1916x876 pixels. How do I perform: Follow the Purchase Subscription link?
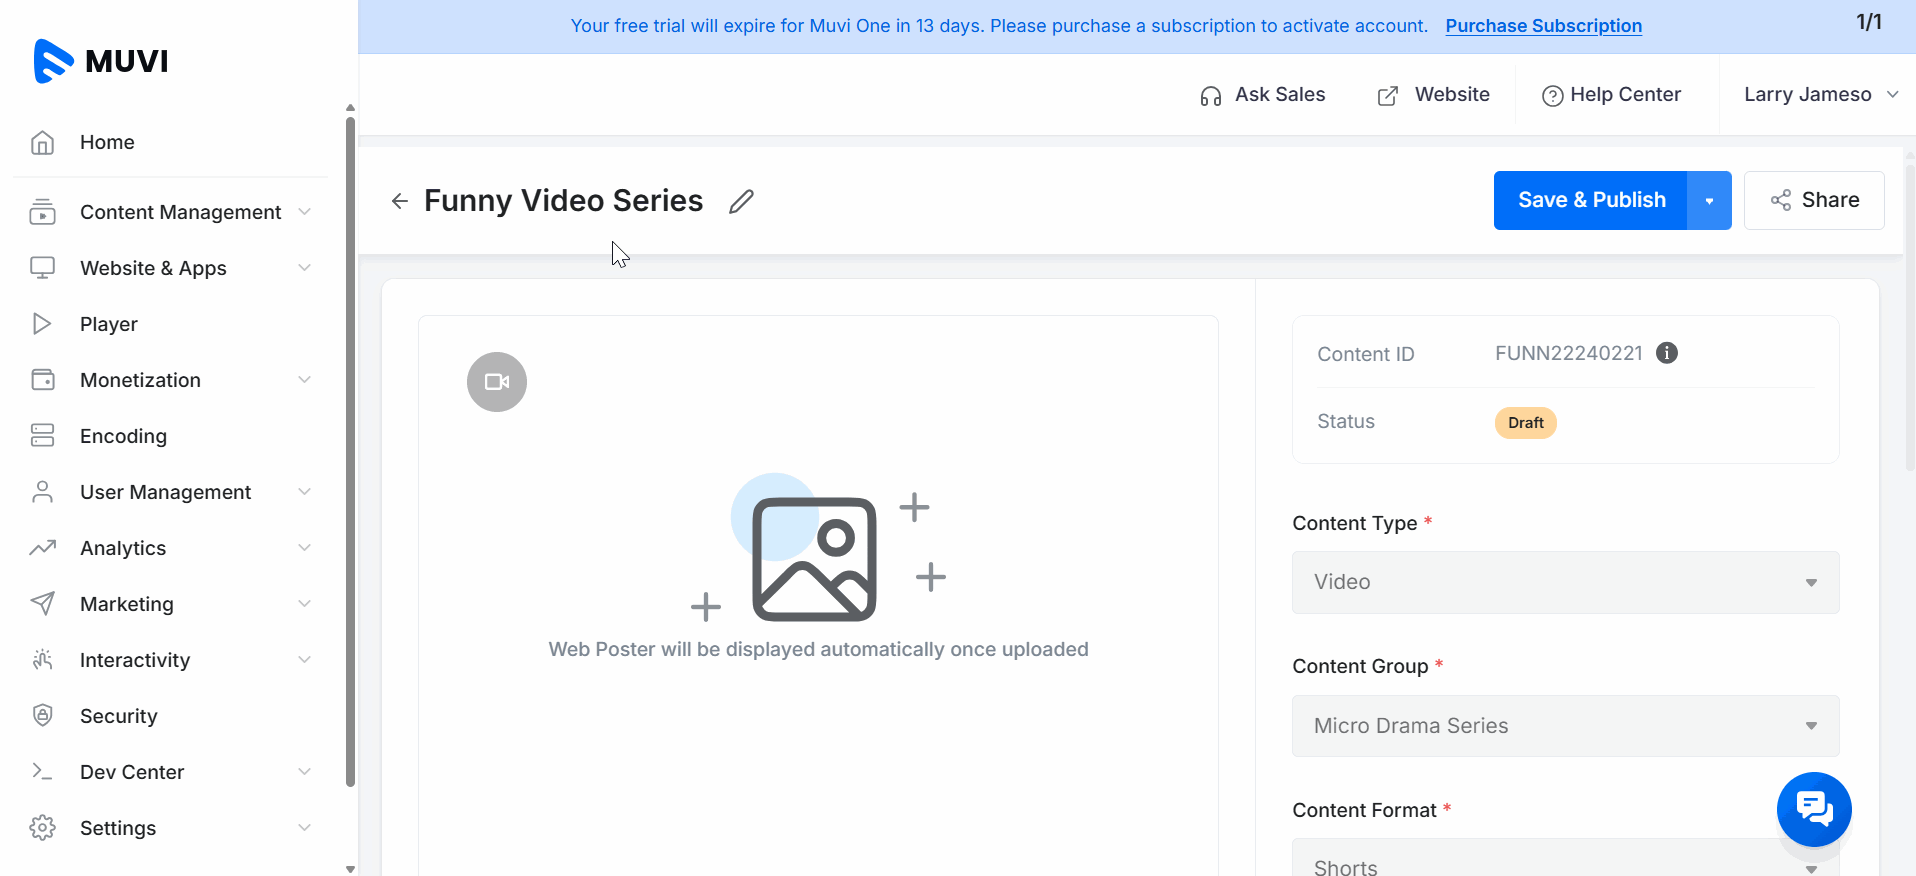[1543, 26]
